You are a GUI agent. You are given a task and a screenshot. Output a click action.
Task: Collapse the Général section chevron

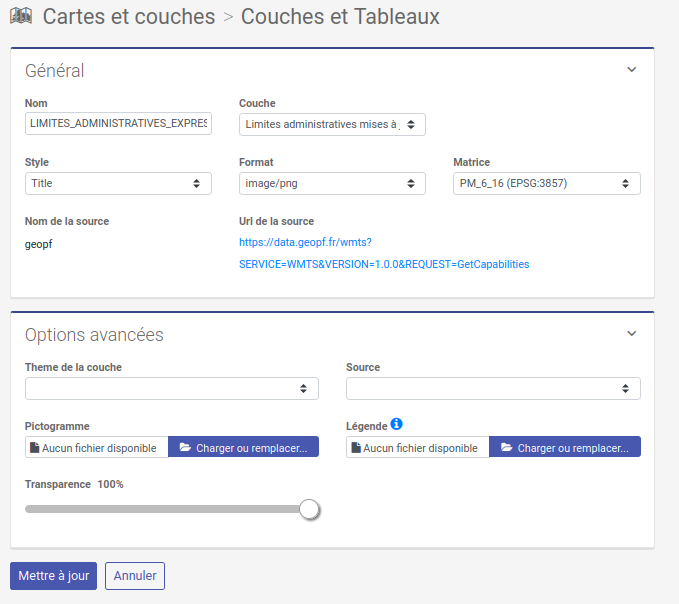(631, 70)
